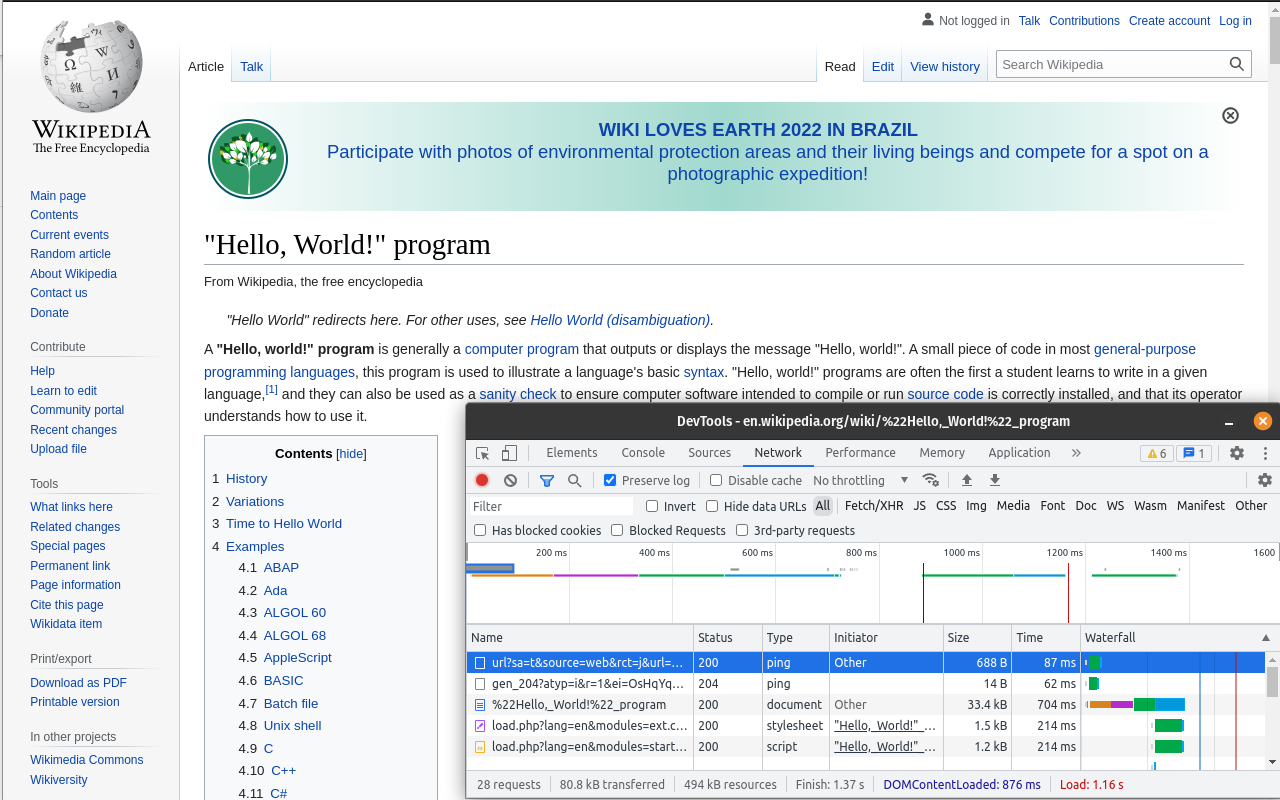Dismiss the Wiki Loves Earth banner

[x=1230, y=115]
